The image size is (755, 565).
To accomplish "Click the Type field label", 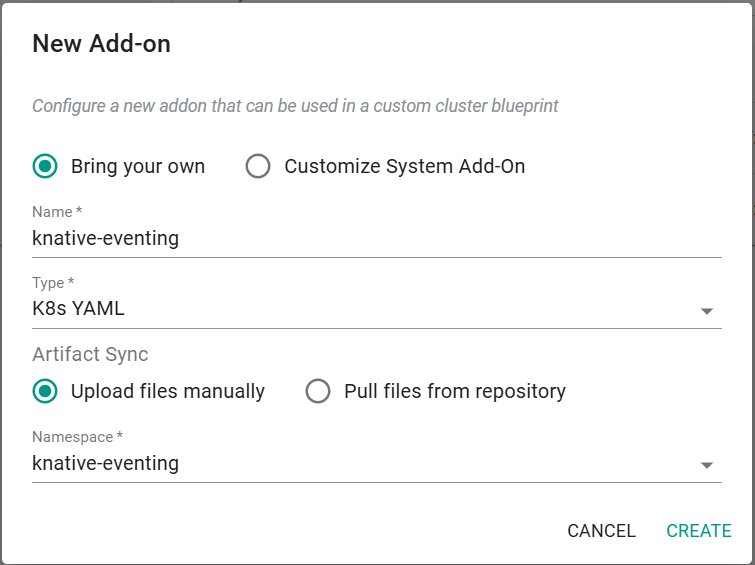I will click(53, 283).
